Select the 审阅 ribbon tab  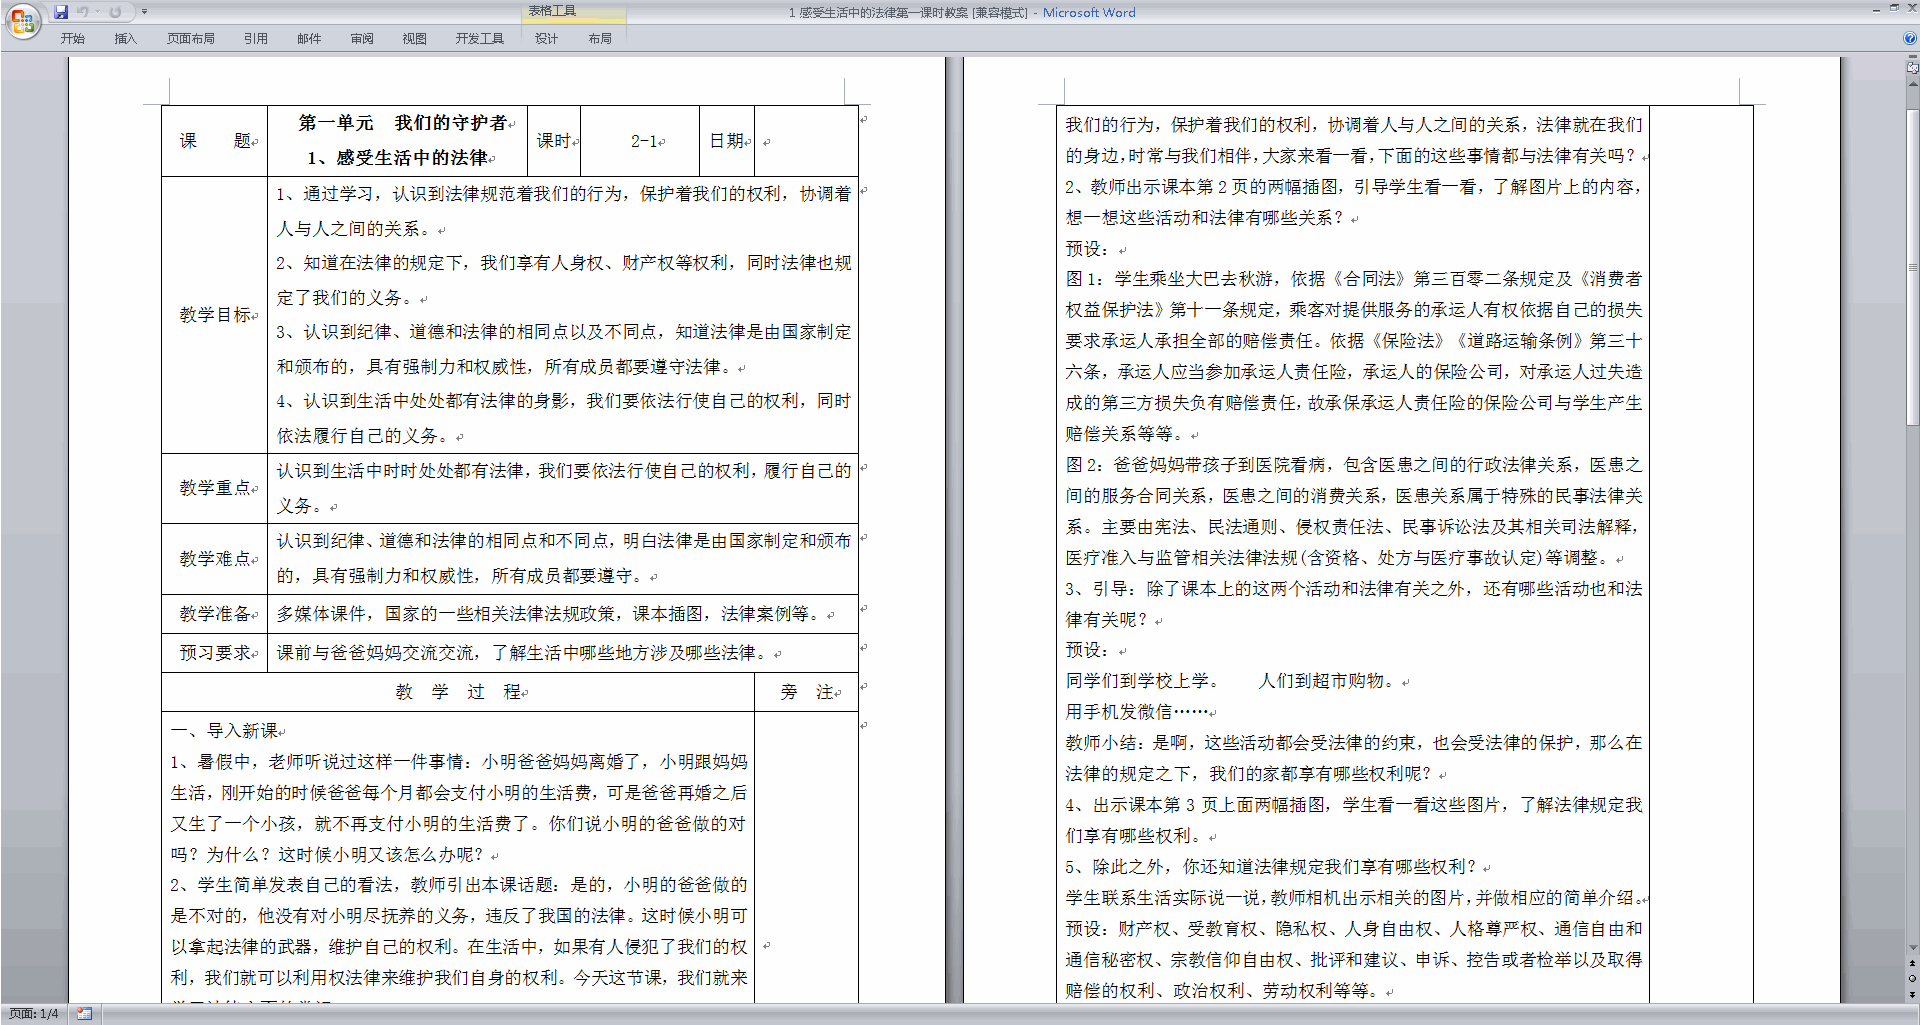(362, 39)
